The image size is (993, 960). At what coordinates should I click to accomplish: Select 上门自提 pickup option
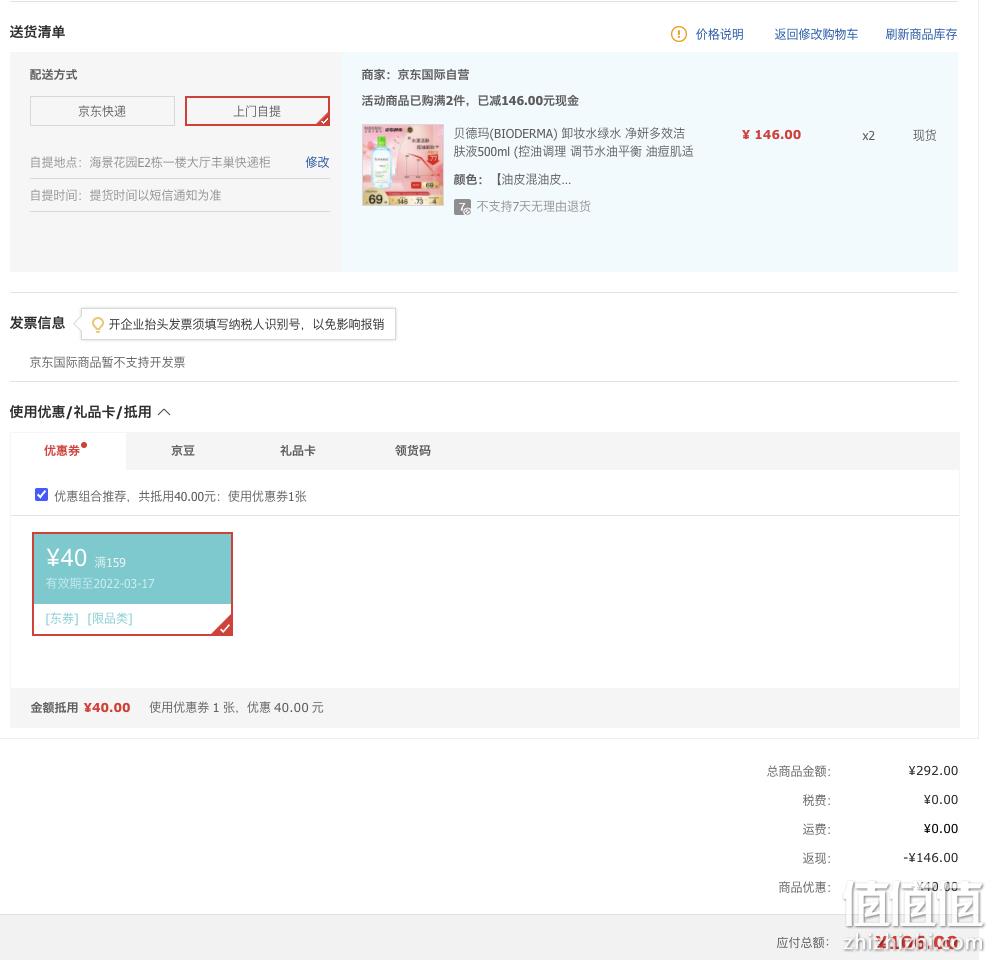[x=257, y=111]
